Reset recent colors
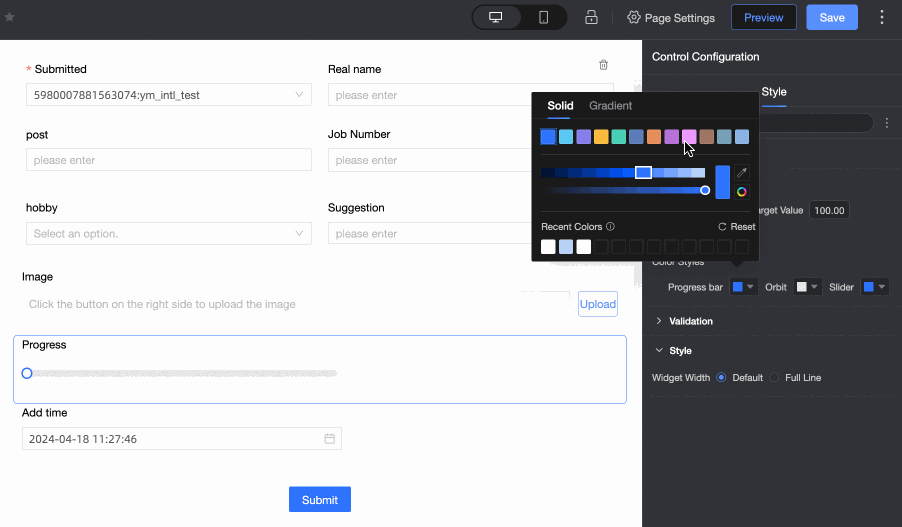The height and width of the screenshot is (527, 902). 737,227
